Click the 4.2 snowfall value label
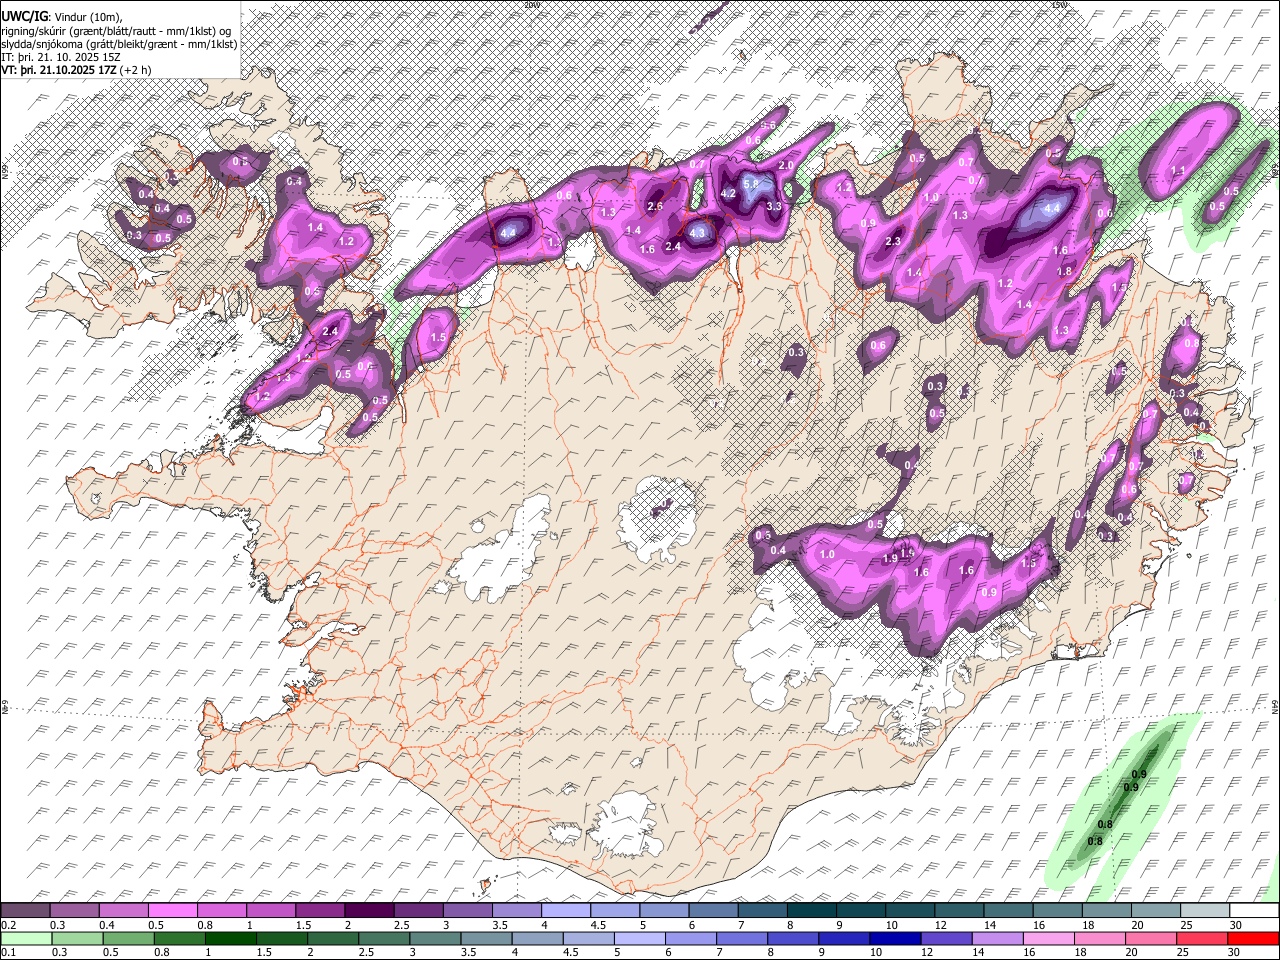 pyautogui.click(x=728, y=193)
